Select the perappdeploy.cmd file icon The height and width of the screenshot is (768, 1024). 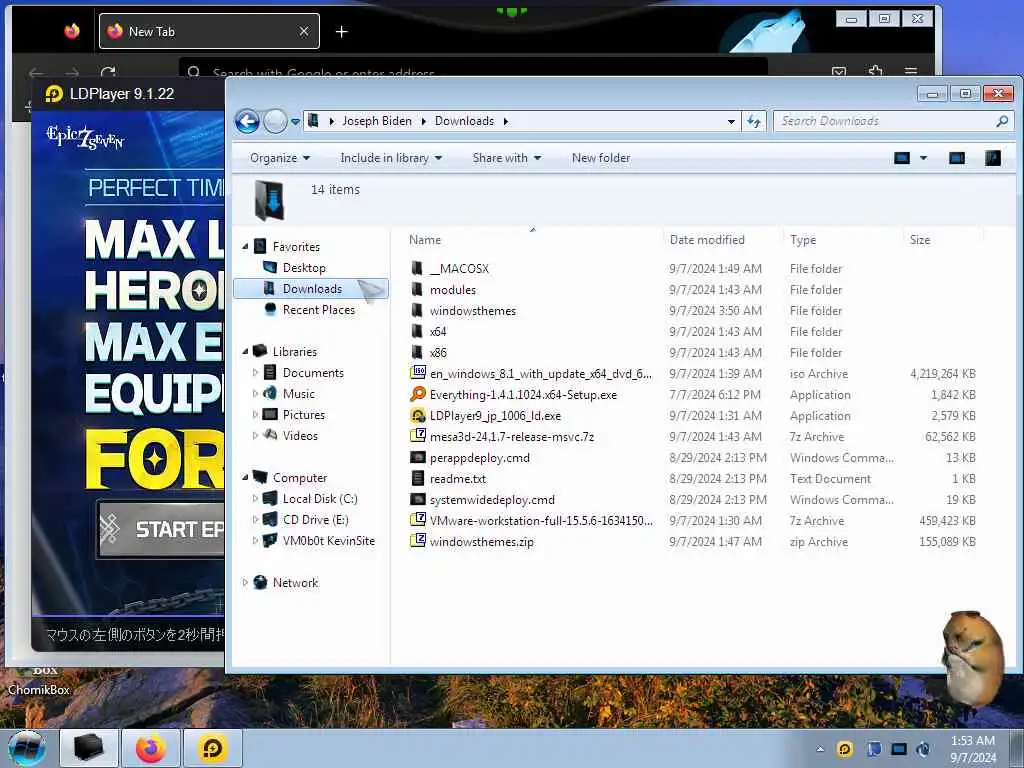point(418,457)
